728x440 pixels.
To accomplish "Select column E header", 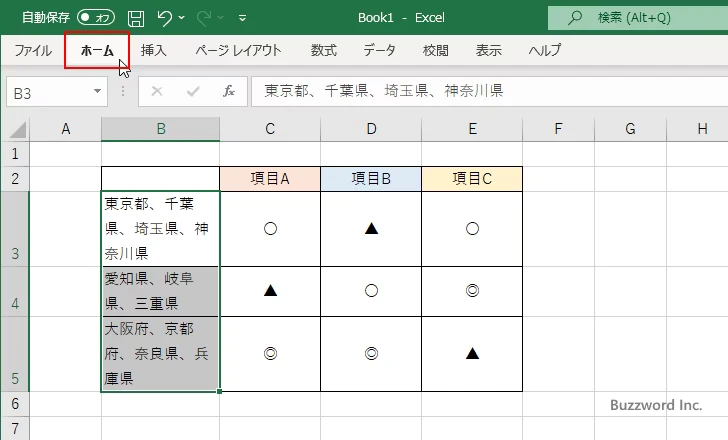I will [472, 129].
